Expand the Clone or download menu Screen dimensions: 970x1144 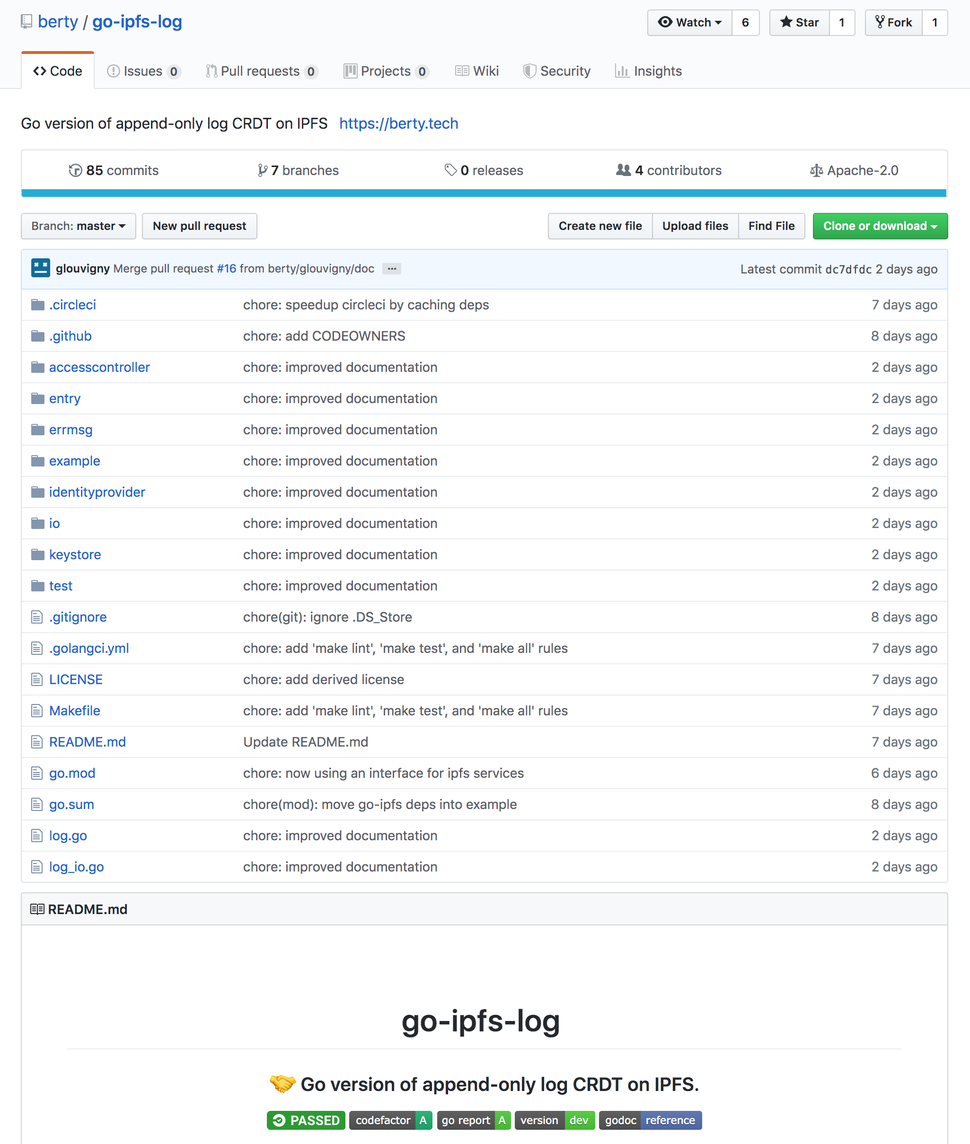pos(880,226)
